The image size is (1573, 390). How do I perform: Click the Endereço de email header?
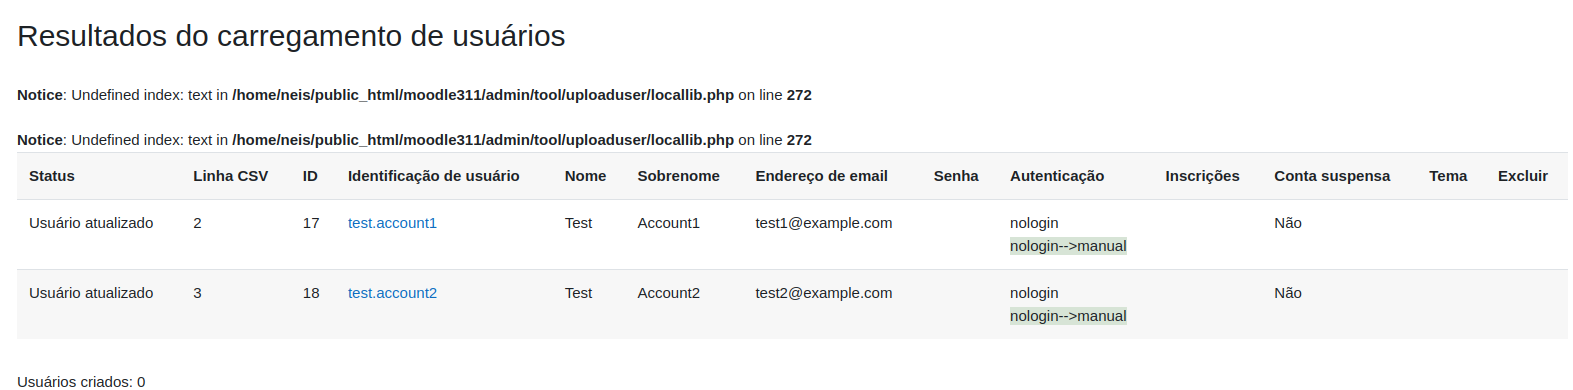pos(822,176)
